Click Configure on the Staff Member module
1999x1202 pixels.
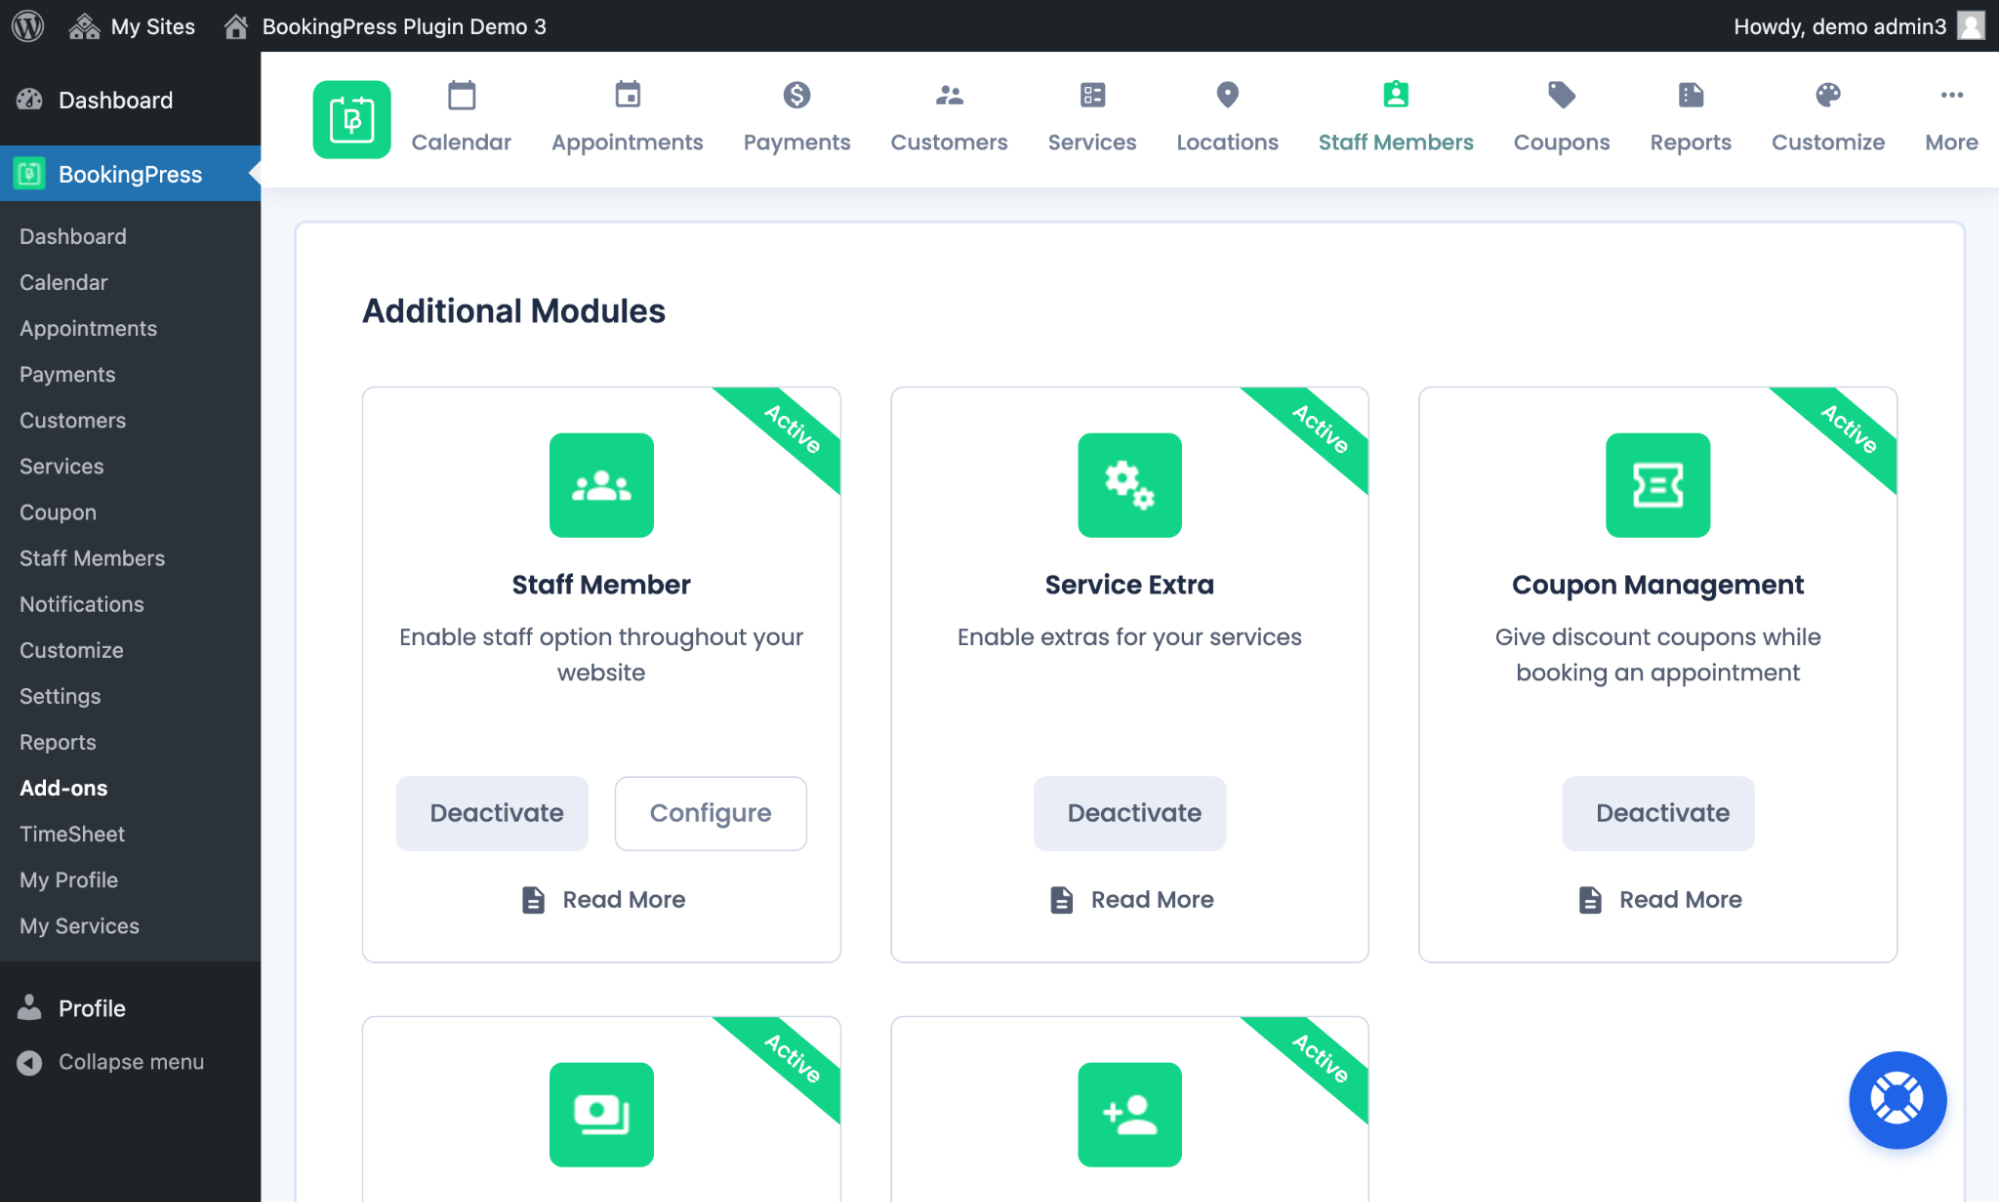point(710,813)
